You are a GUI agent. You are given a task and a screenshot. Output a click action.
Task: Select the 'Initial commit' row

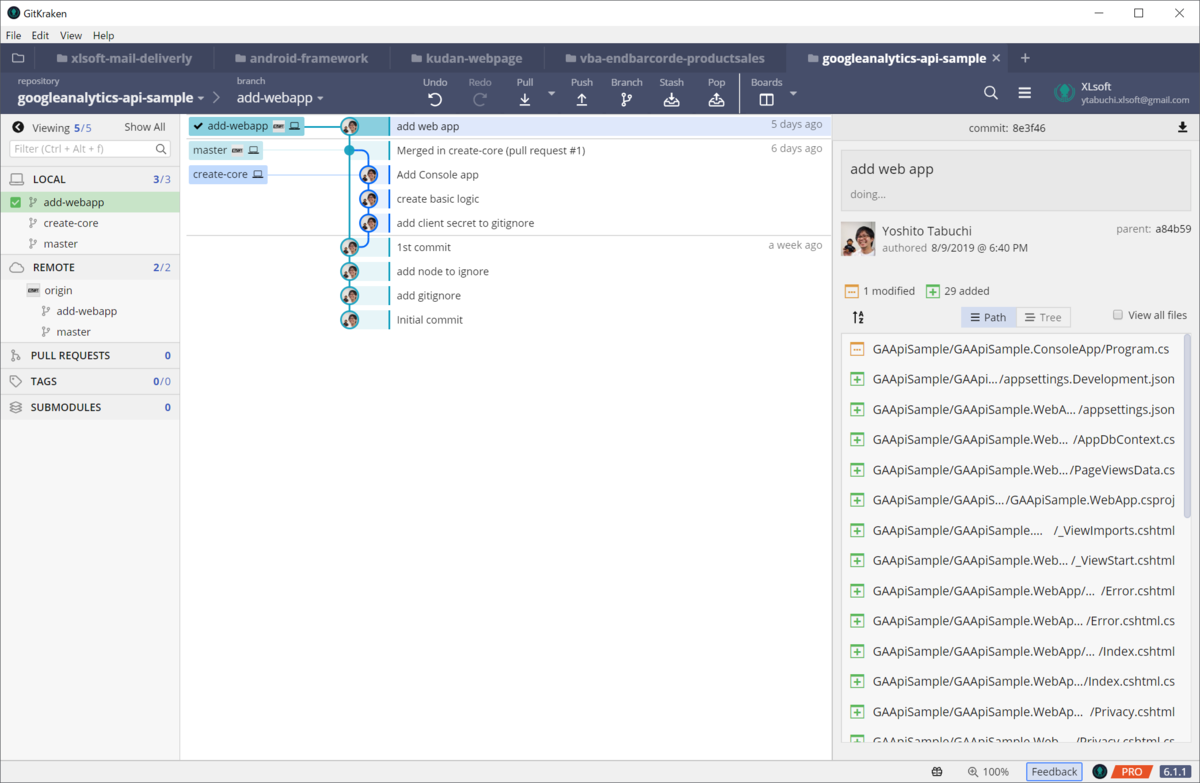click(509, 320)
